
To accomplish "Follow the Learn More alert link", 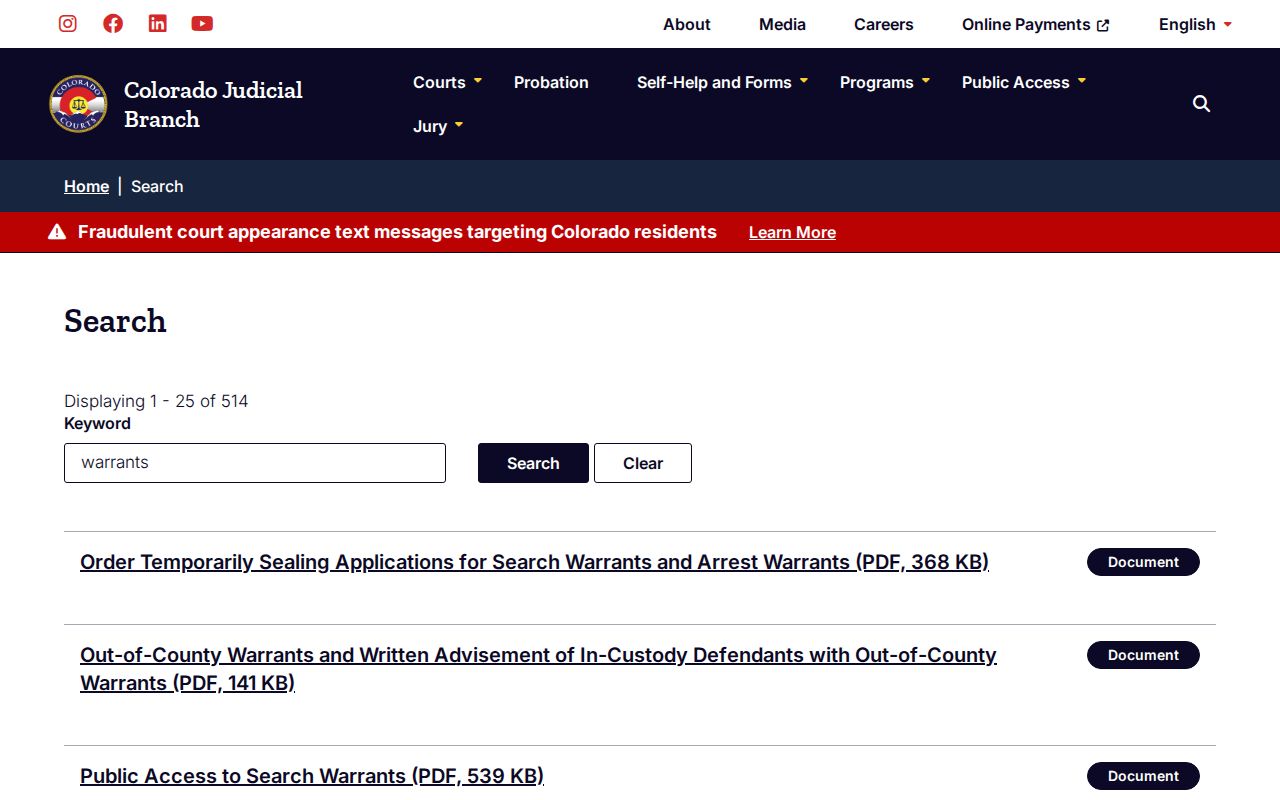I will pos(792,232).
